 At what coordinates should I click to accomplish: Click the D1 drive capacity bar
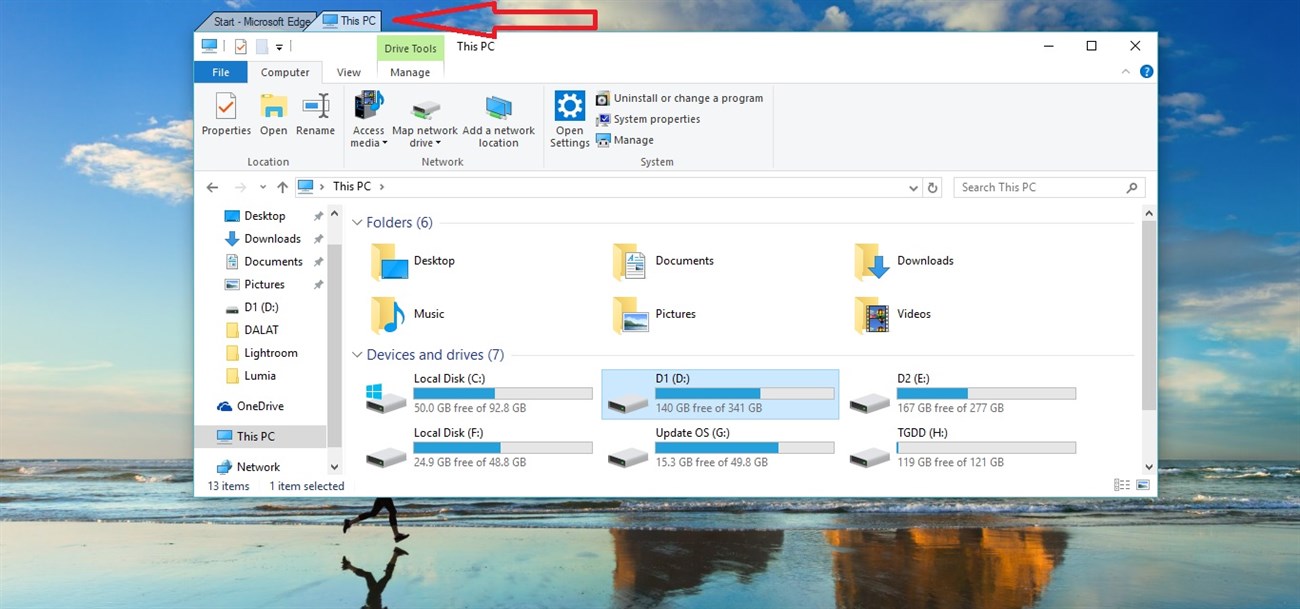[745, 392]
